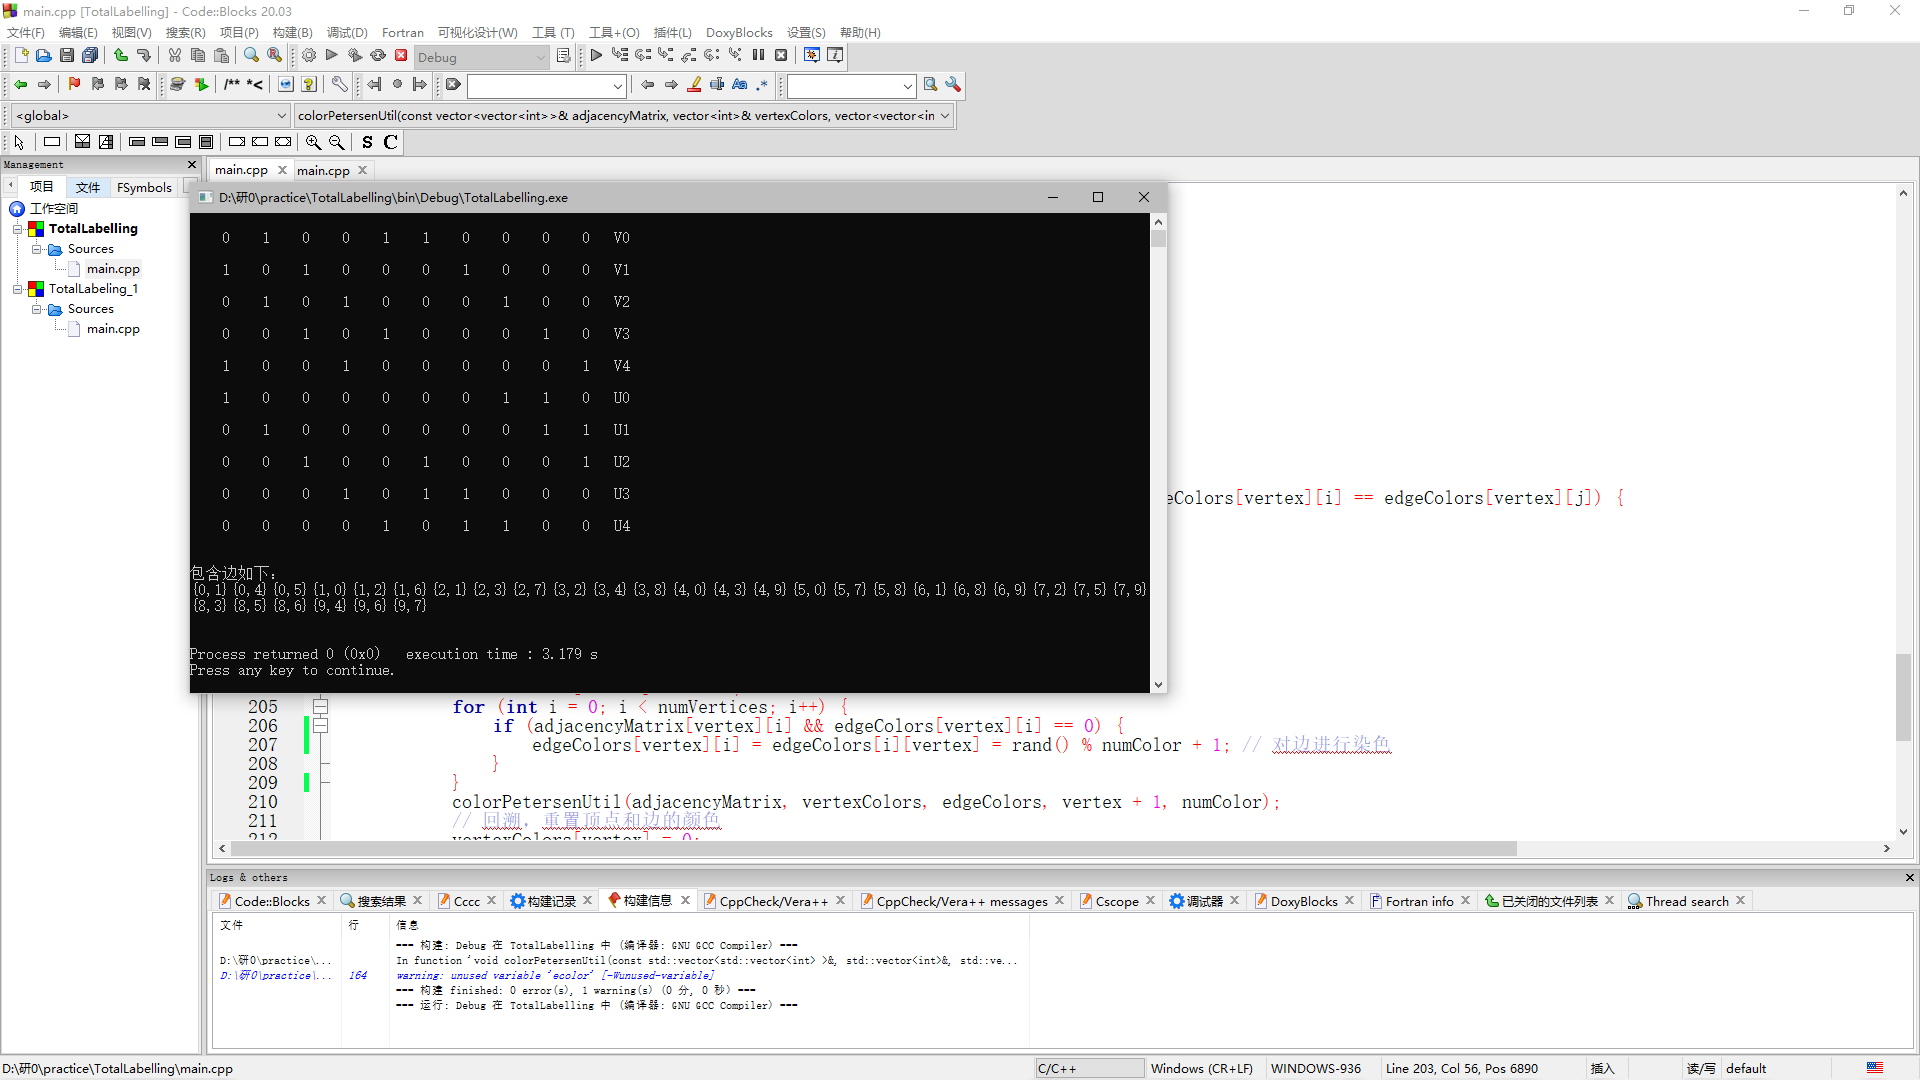
Task: Click the Run to cursor debug icon
Action: click(x=620, y=56)
